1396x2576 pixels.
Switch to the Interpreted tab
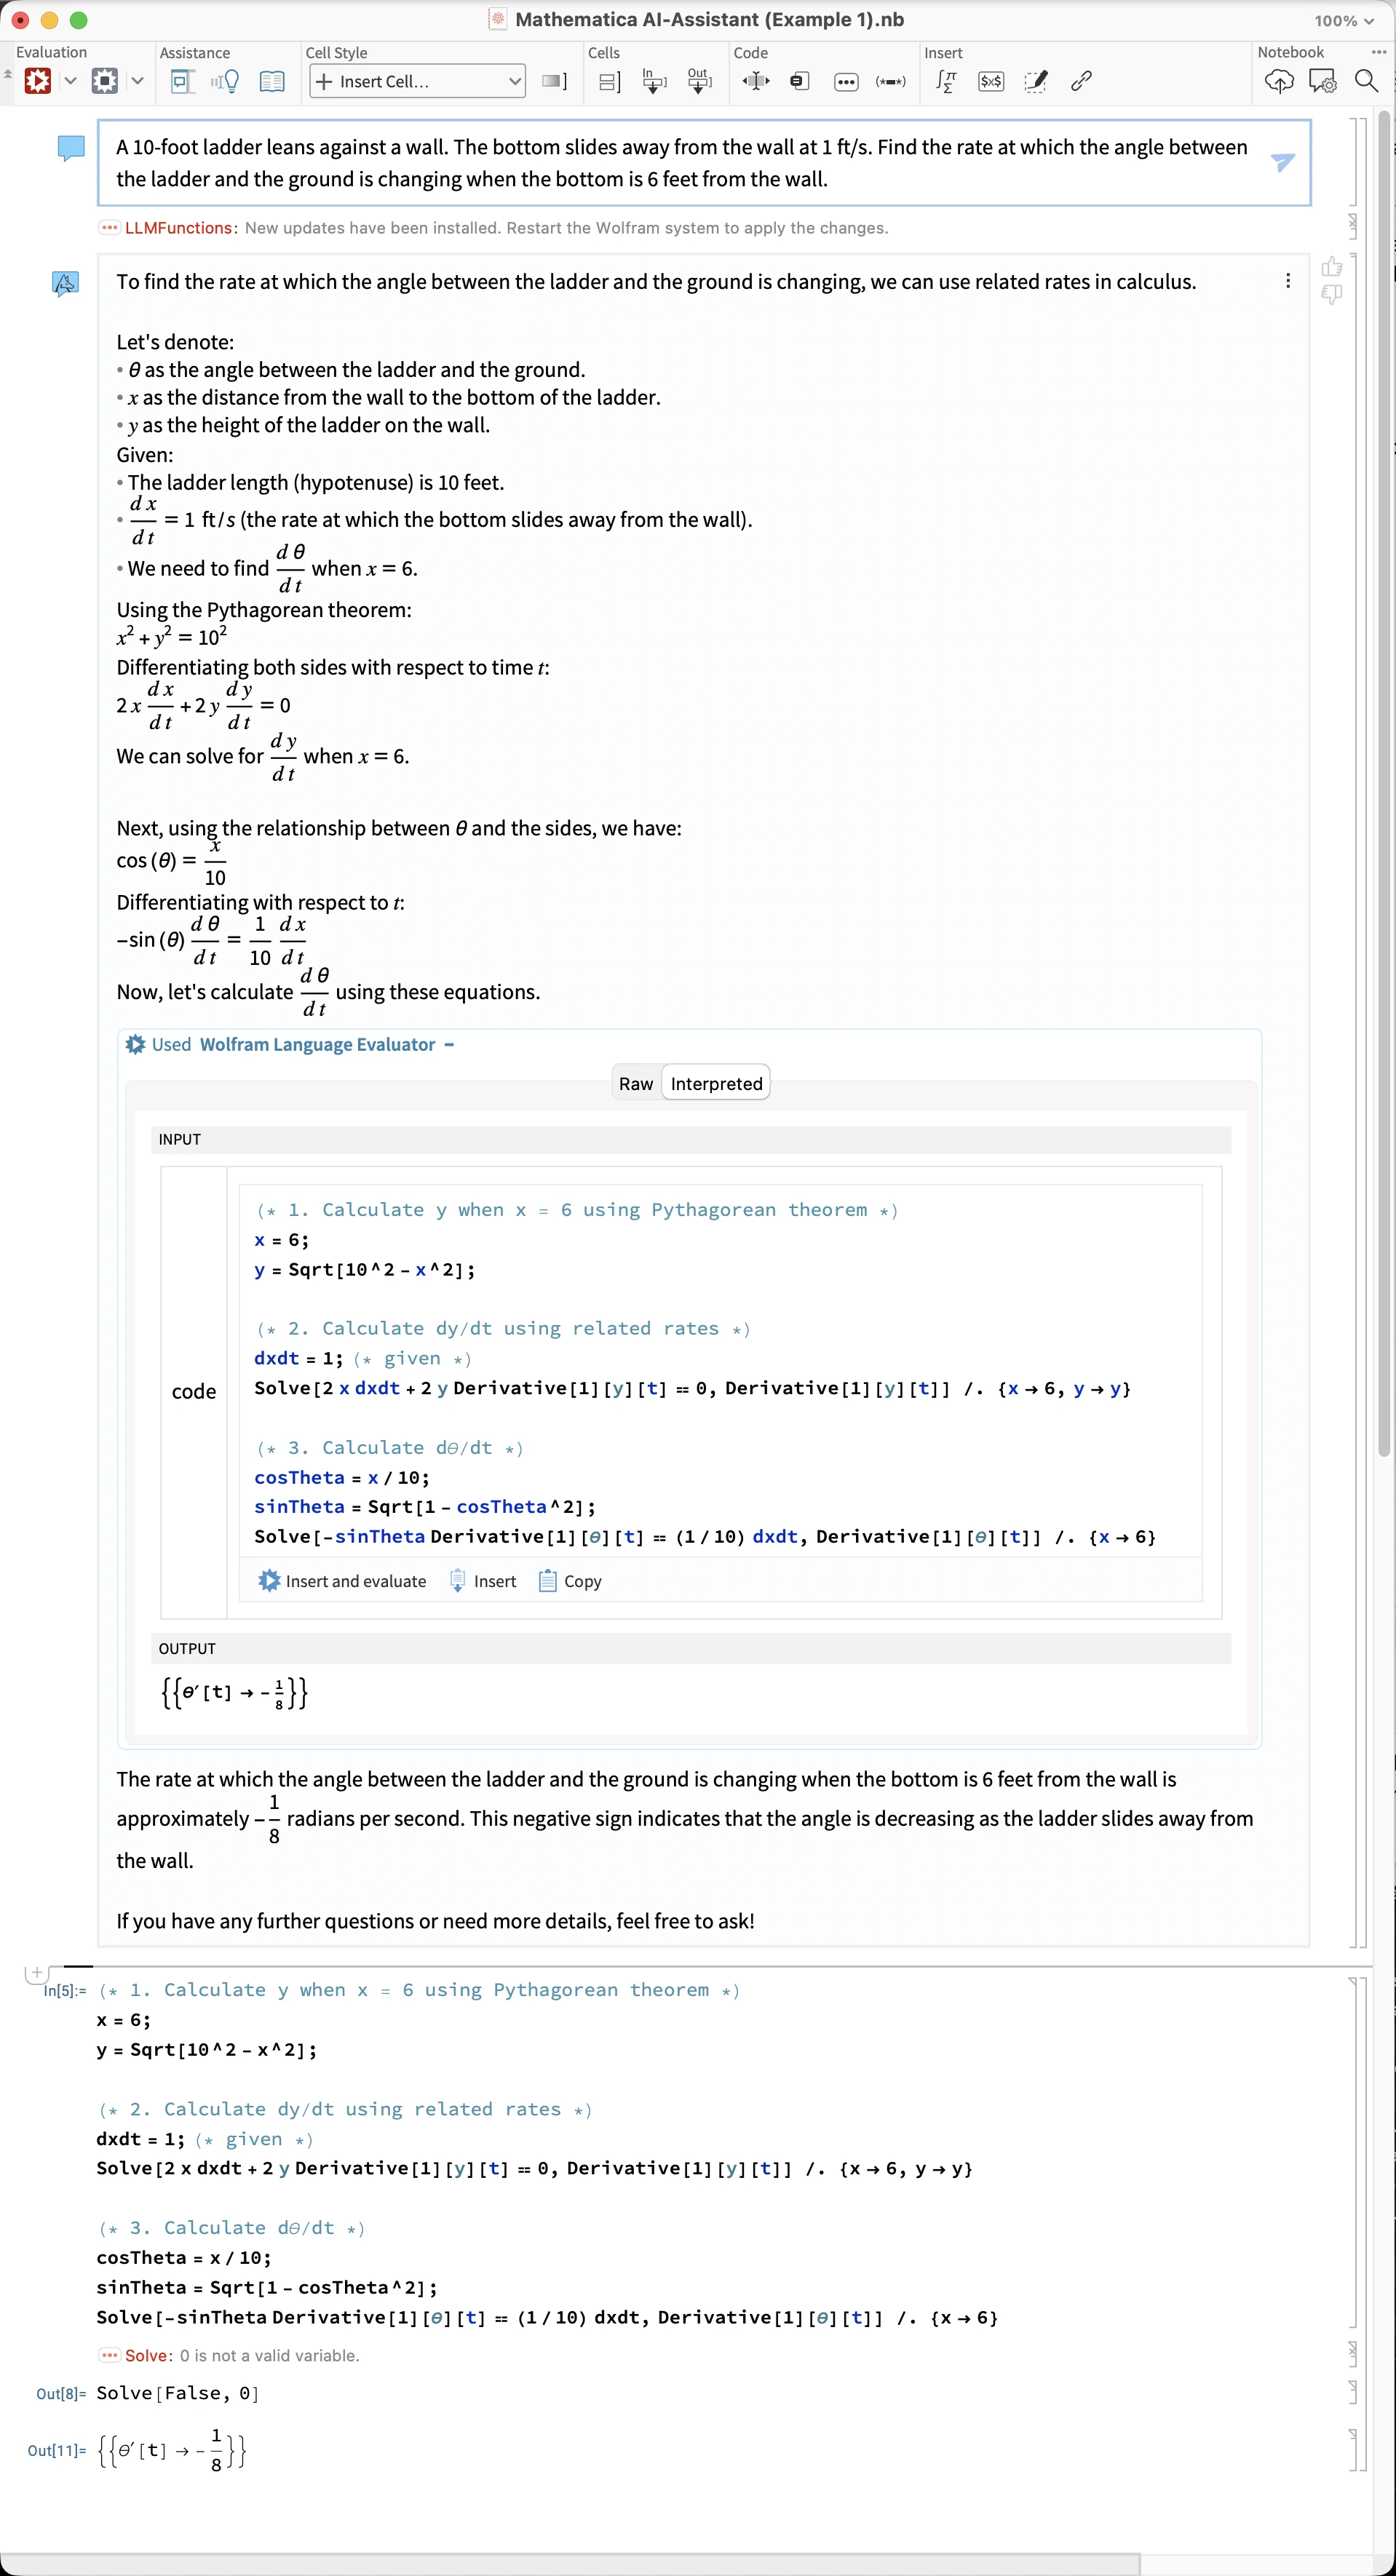pos(716,1084)
